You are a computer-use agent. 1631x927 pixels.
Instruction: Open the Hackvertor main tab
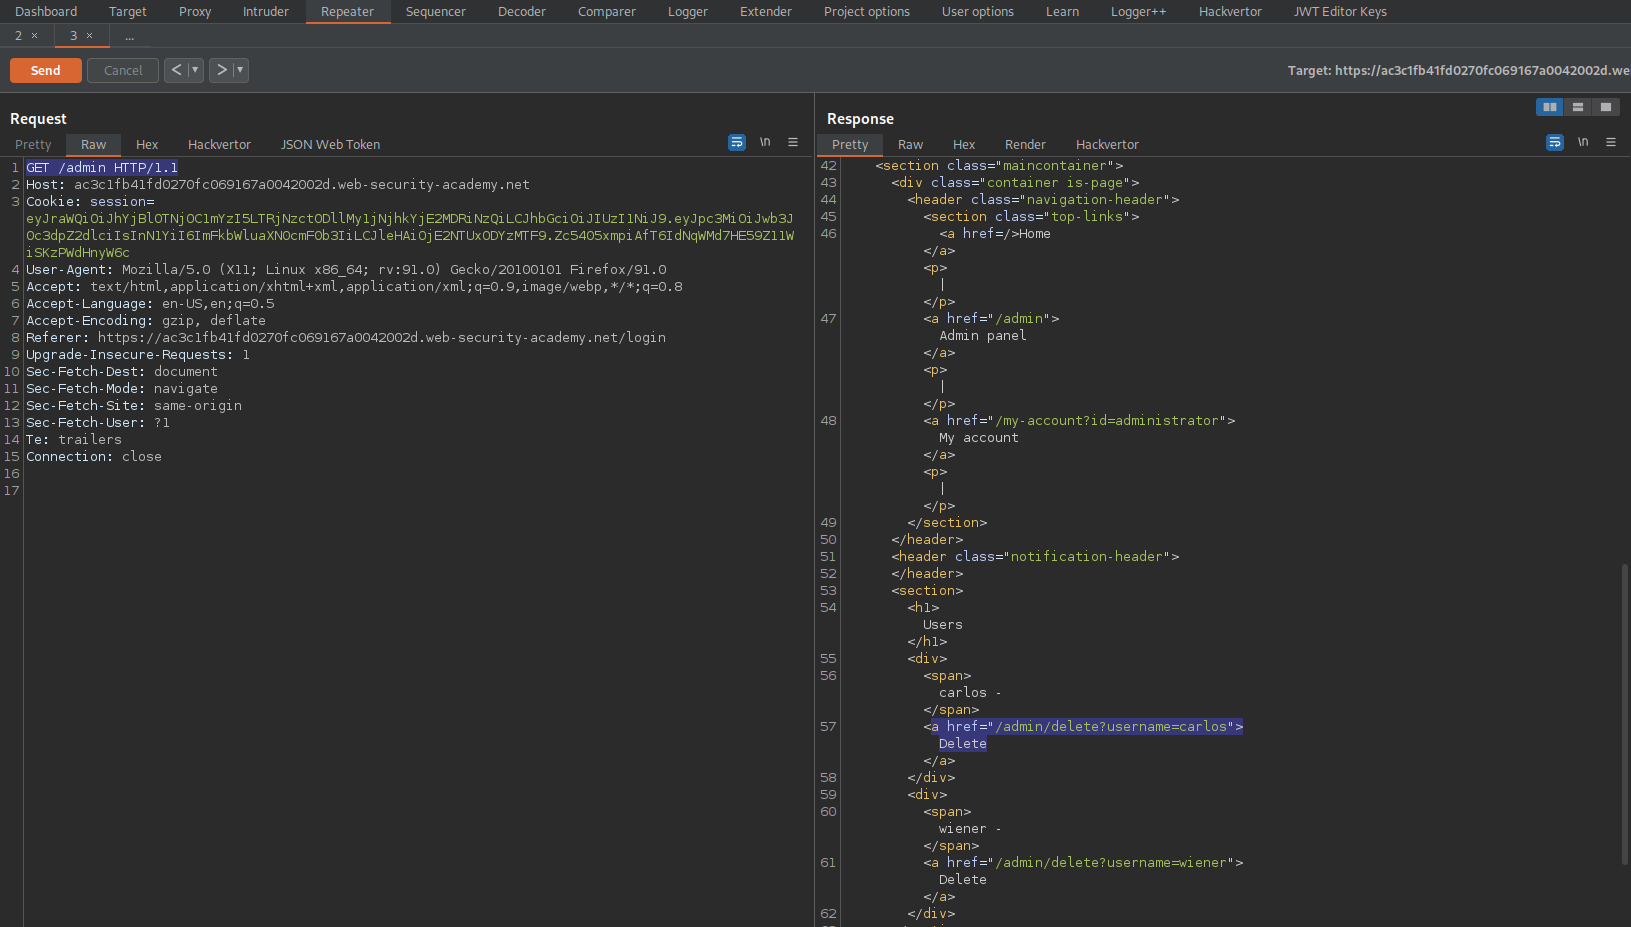[x=1231, y=12]
